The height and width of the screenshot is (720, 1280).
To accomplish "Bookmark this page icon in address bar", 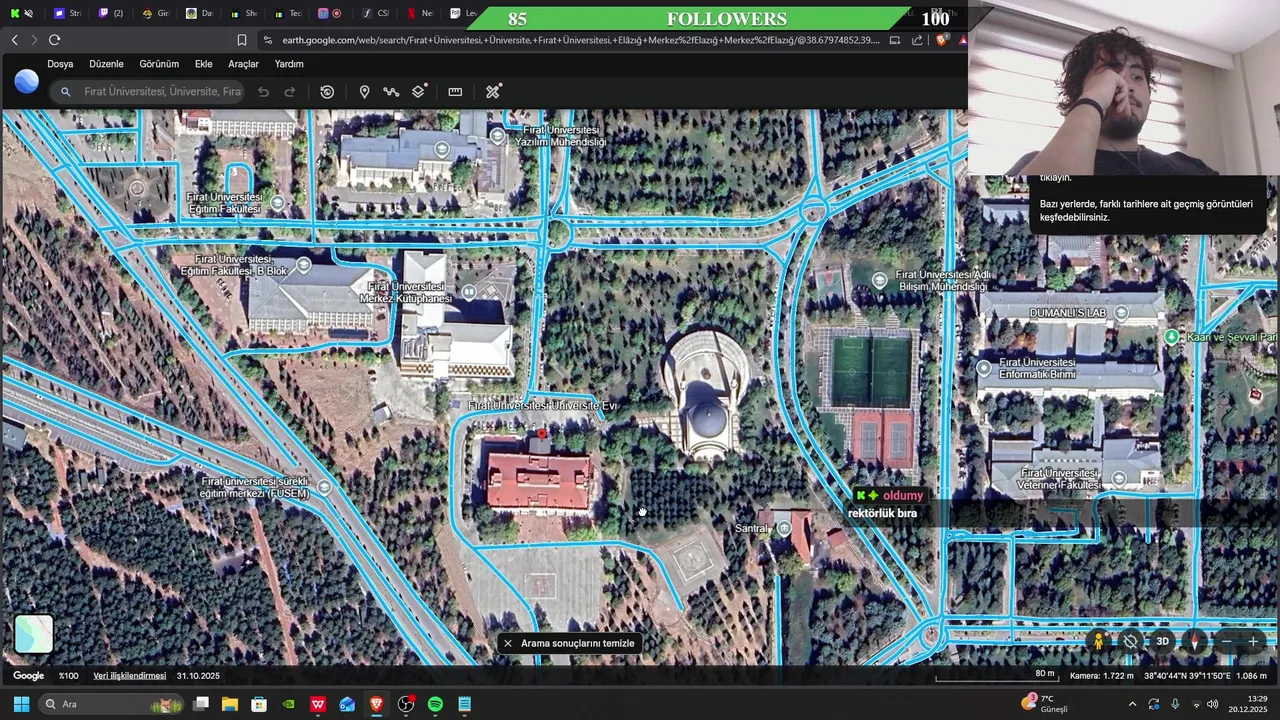I will 241,40.
